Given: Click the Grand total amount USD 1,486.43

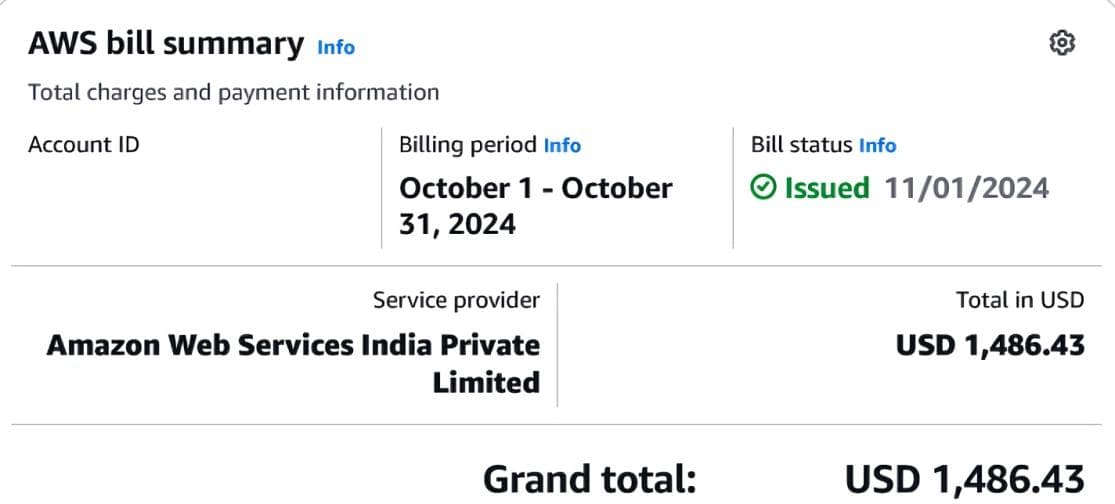Looking at the screenshot, I should pyautogui.click(x=965, y=478).
